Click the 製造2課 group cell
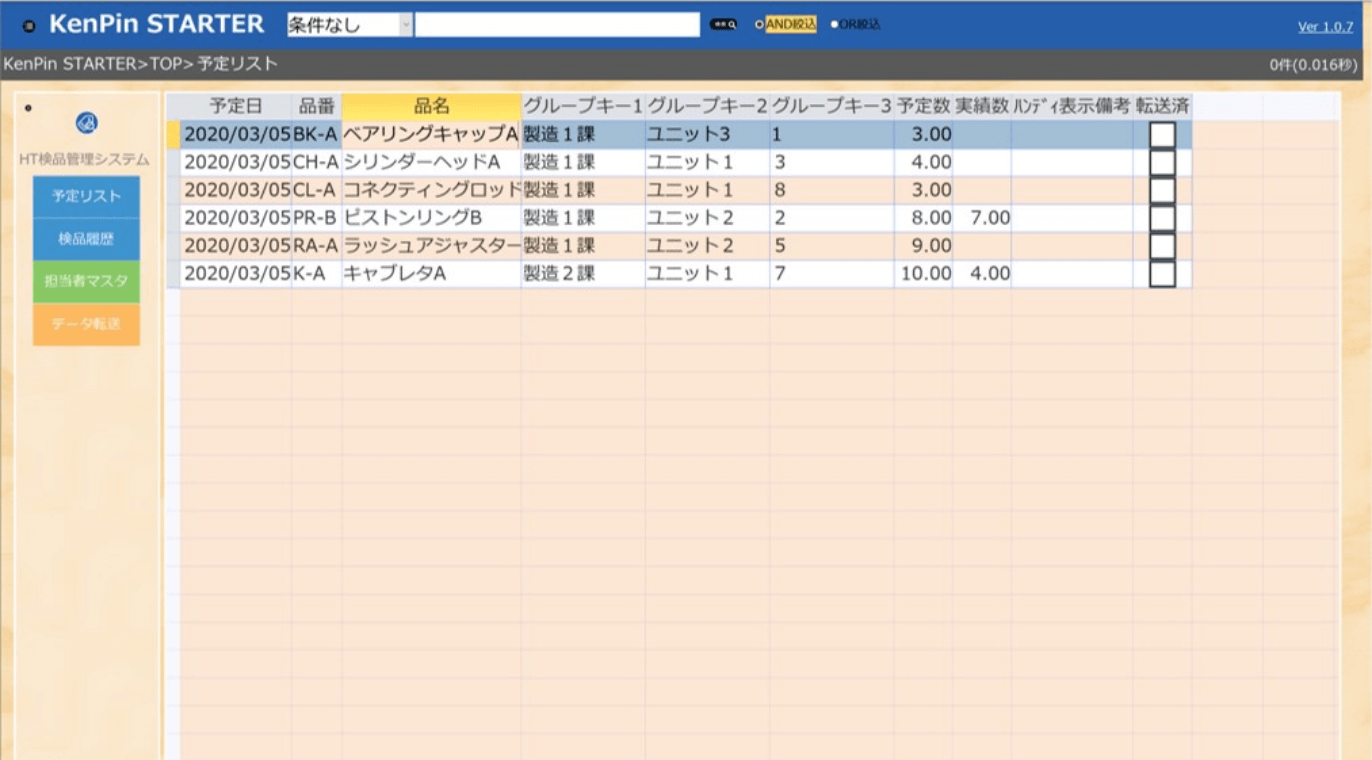The height and width of the screenshot is (760, 1372). (x=583, y=274)
